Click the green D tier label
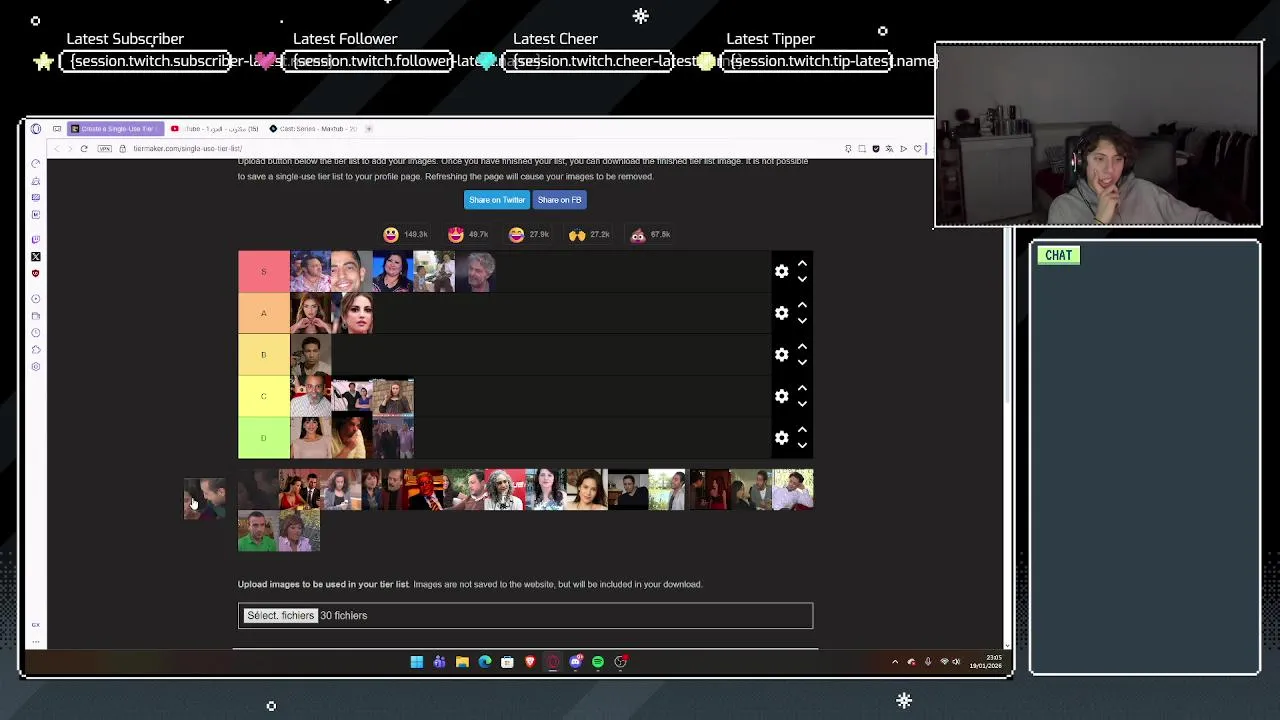Screen dimensions: 1280x720 (264, 437)
